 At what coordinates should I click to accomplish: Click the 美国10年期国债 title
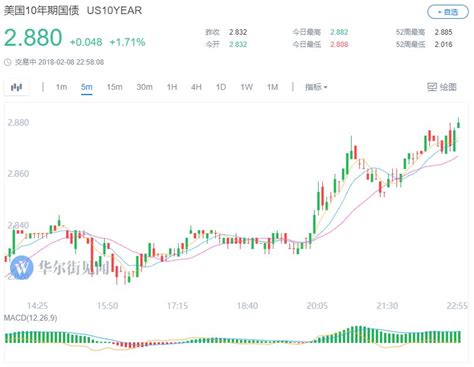coord(42,10)
